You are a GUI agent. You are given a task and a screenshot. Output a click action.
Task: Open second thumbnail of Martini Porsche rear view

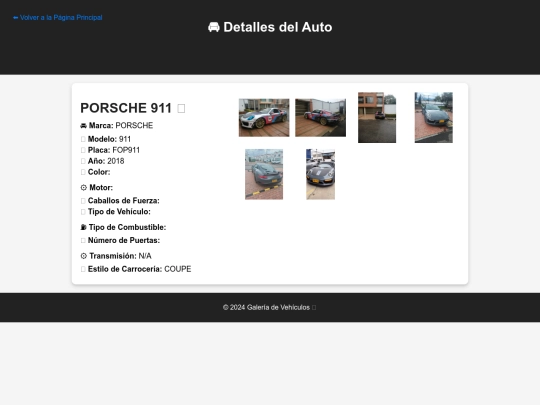pyautogui.click(x=321, y=118)
